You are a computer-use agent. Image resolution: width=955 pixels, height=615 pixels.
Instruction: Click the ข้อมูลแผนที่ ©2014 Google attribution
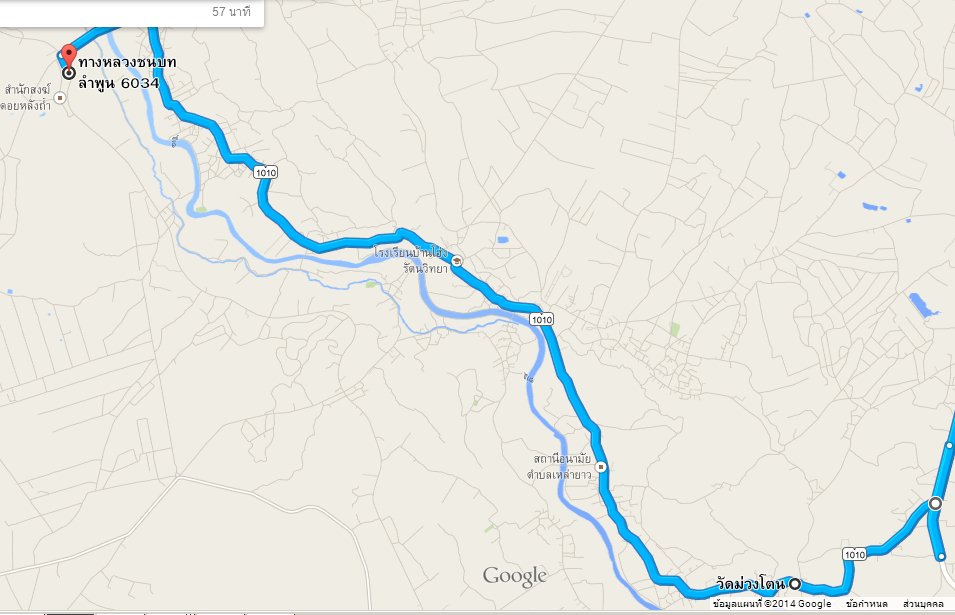pos(772,604)
